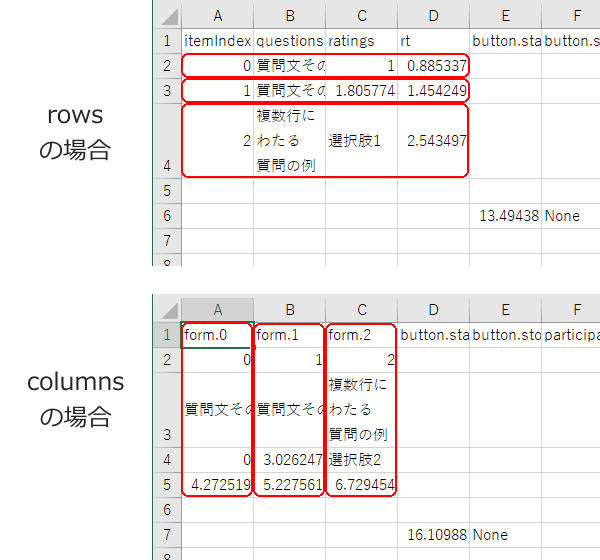Click the cell containing 0.885337

(x=434, y=66)
